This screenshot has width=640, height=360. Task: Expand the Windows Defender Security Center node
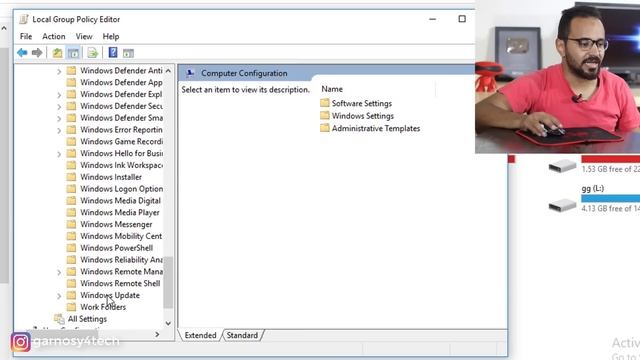point(59,107)
